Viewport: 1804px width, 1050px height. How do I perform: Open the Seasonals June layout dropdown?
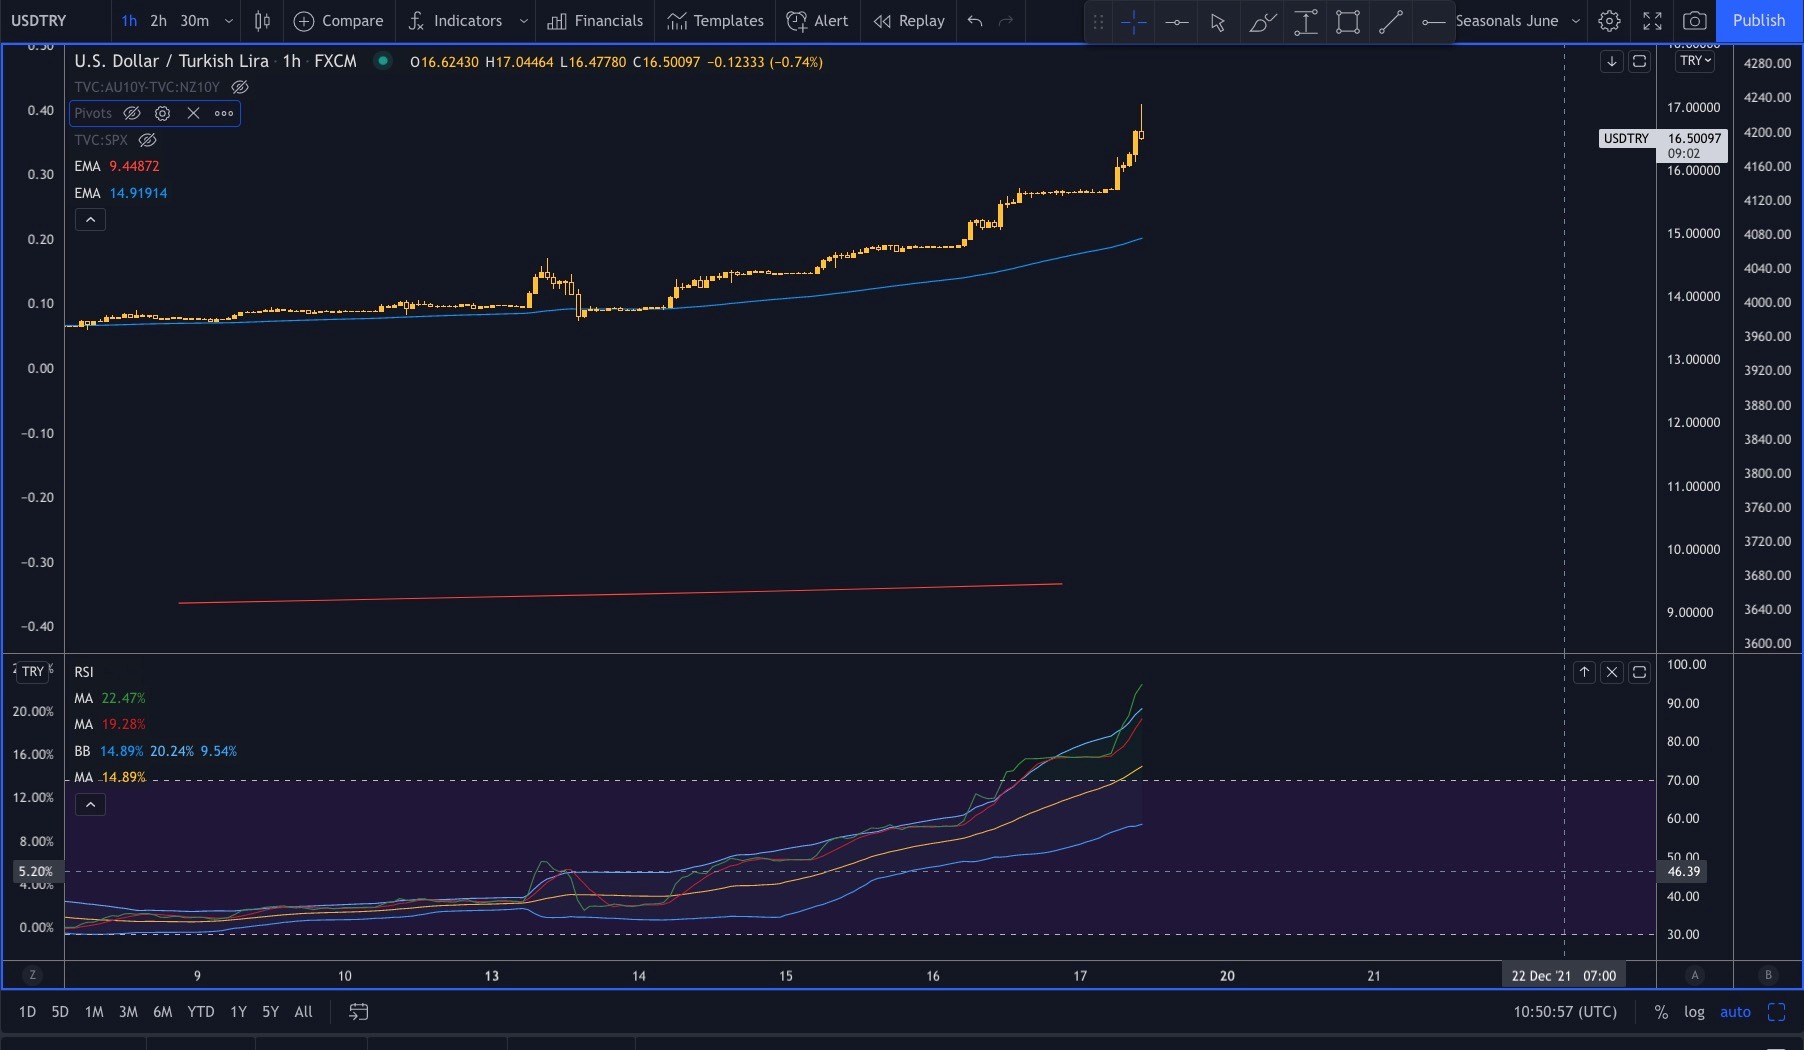(x=1519, y=21)
